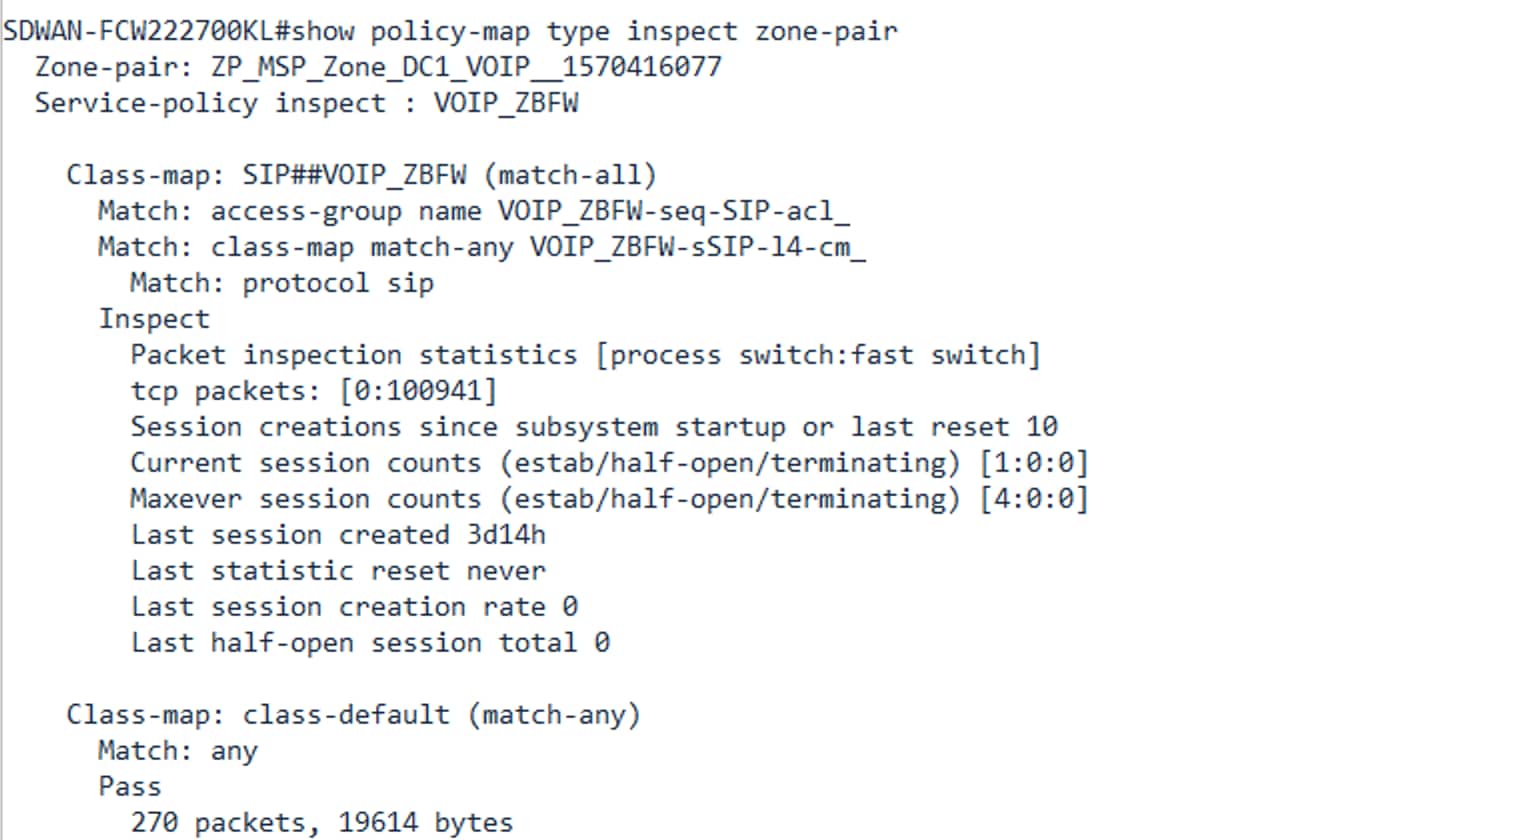Click the Last statistic reset never line

pyautogui.click(x=338, y=571)
